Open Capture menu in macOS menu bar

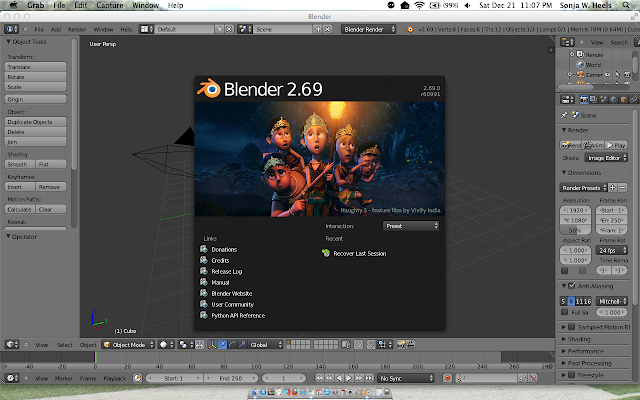pos(109,5)
